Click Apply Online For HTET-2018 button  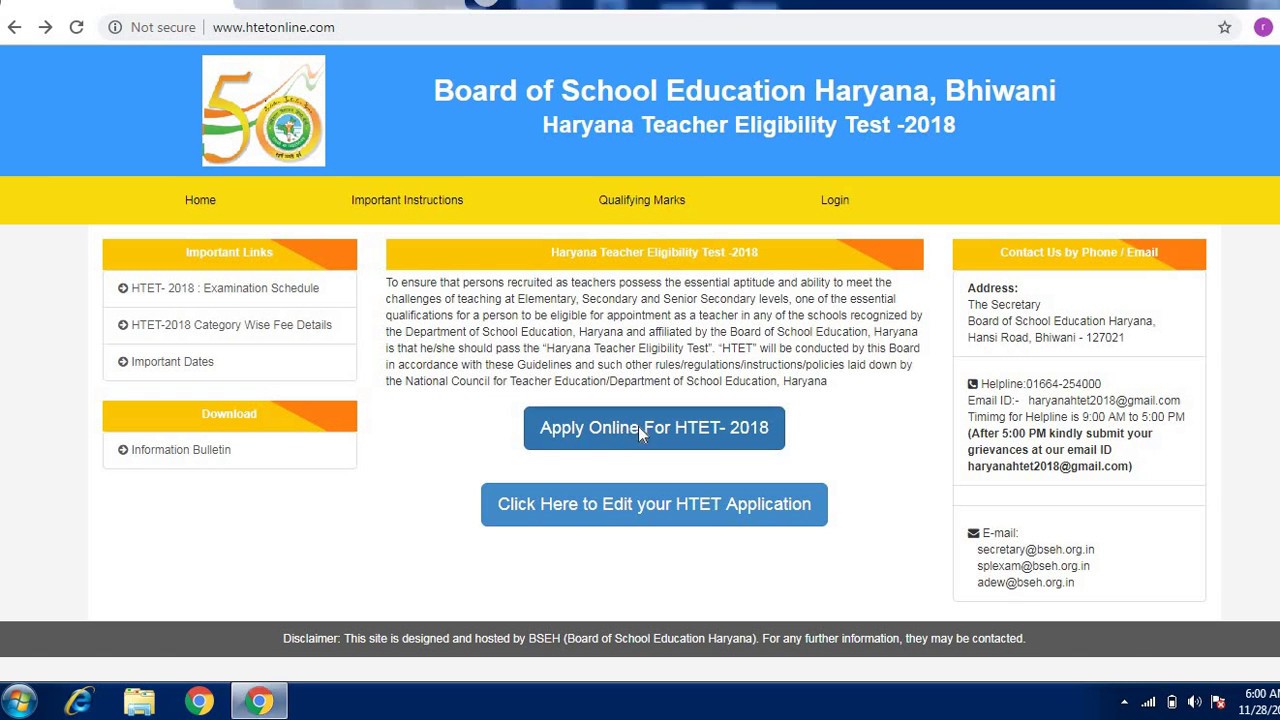coord(654,428)
